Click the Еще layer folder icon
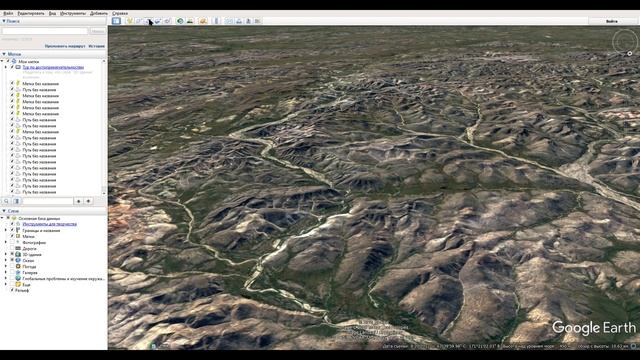This screenshot has width=640, height=360. [x=18, y=284]
